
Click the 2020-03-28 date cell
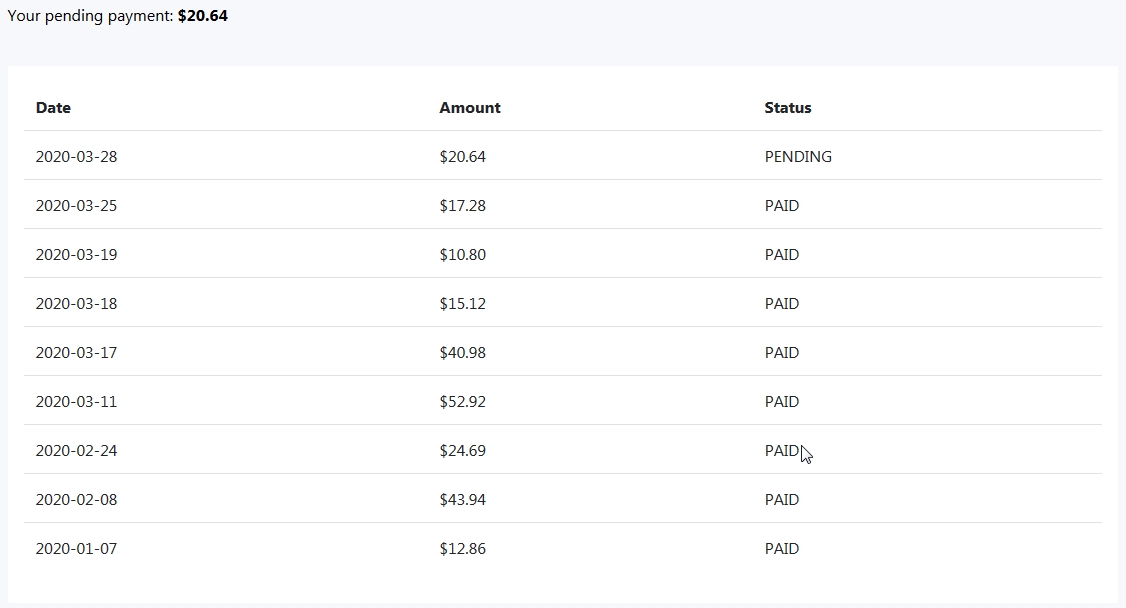76,156
